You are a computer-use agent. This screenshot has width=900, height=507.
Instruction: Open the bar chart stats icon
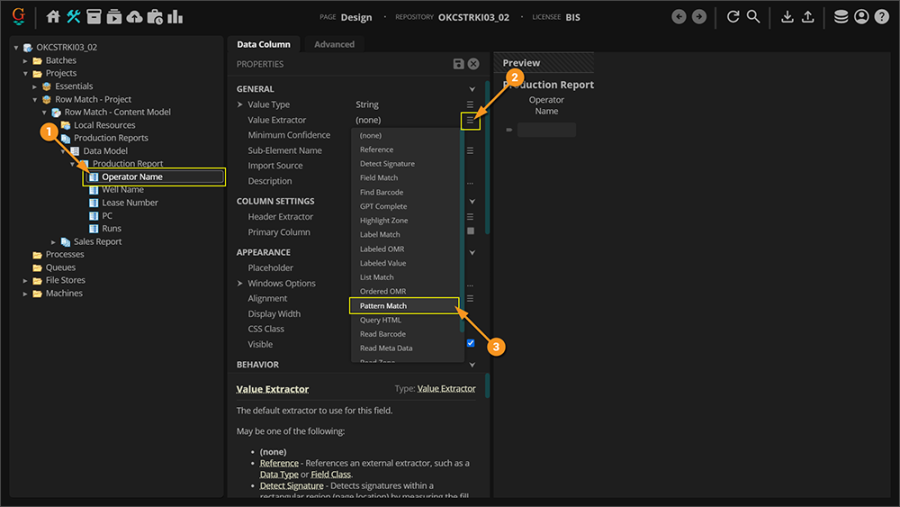(175, 17)
